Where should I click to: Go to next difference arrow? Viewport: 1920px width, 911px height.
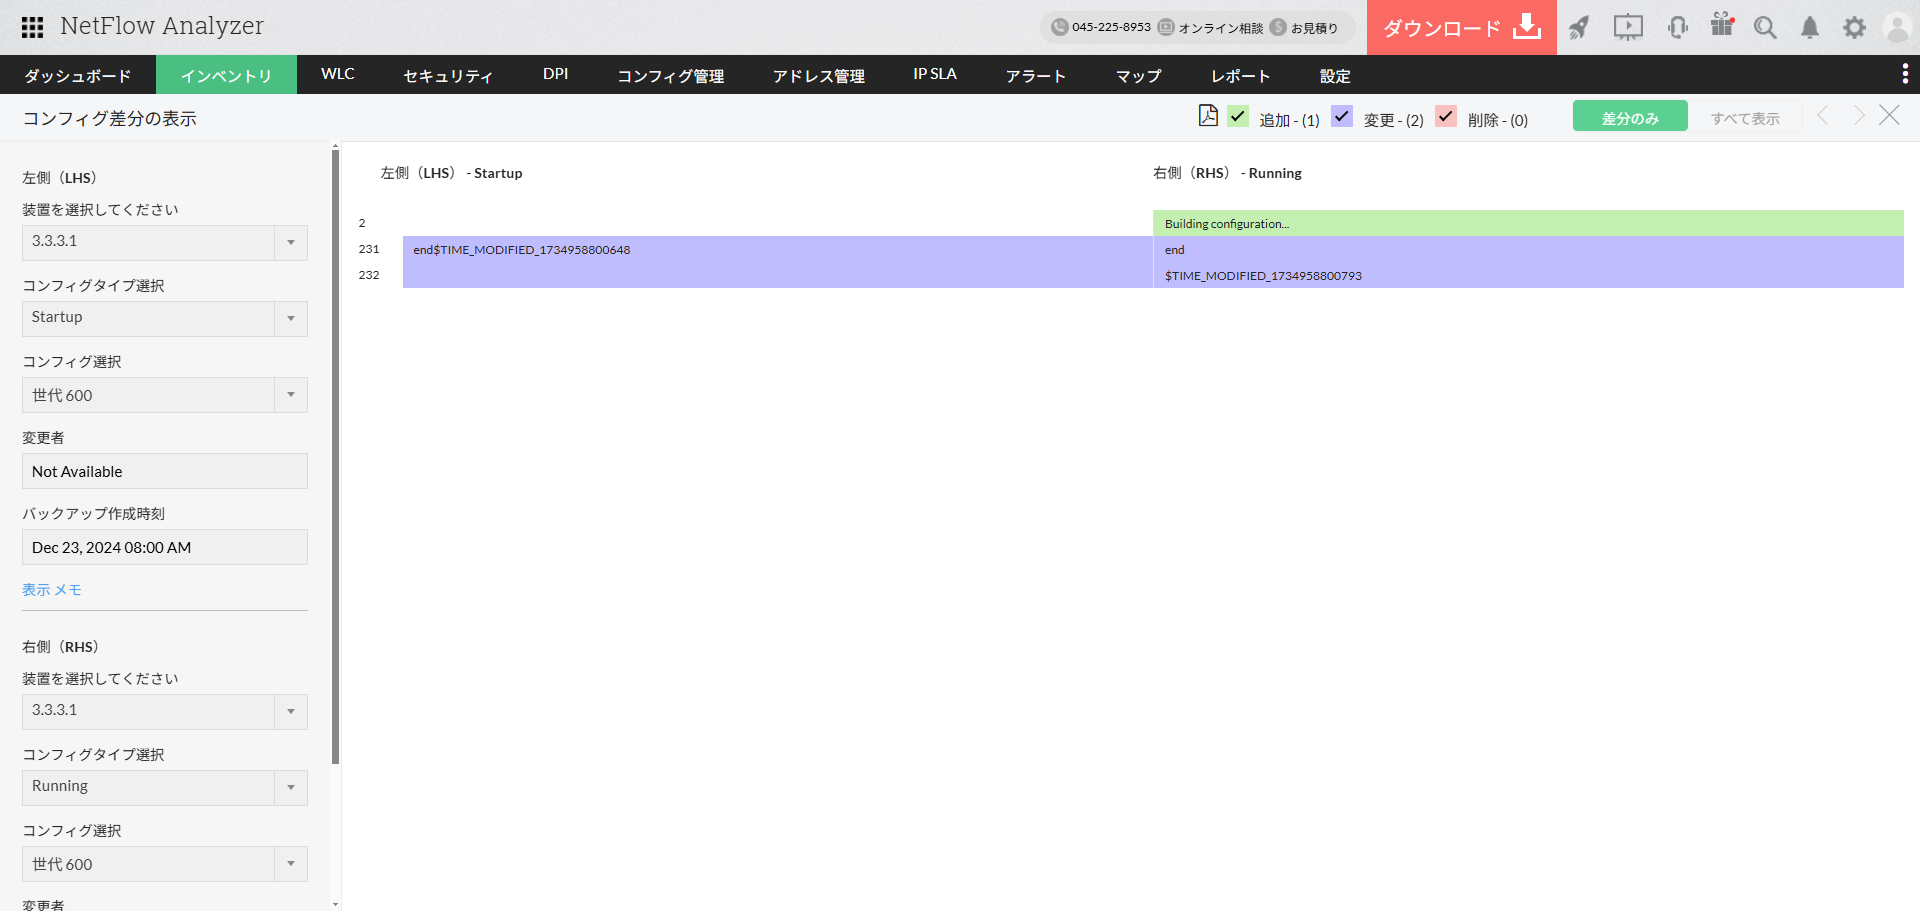click(x=1859, y=116)
